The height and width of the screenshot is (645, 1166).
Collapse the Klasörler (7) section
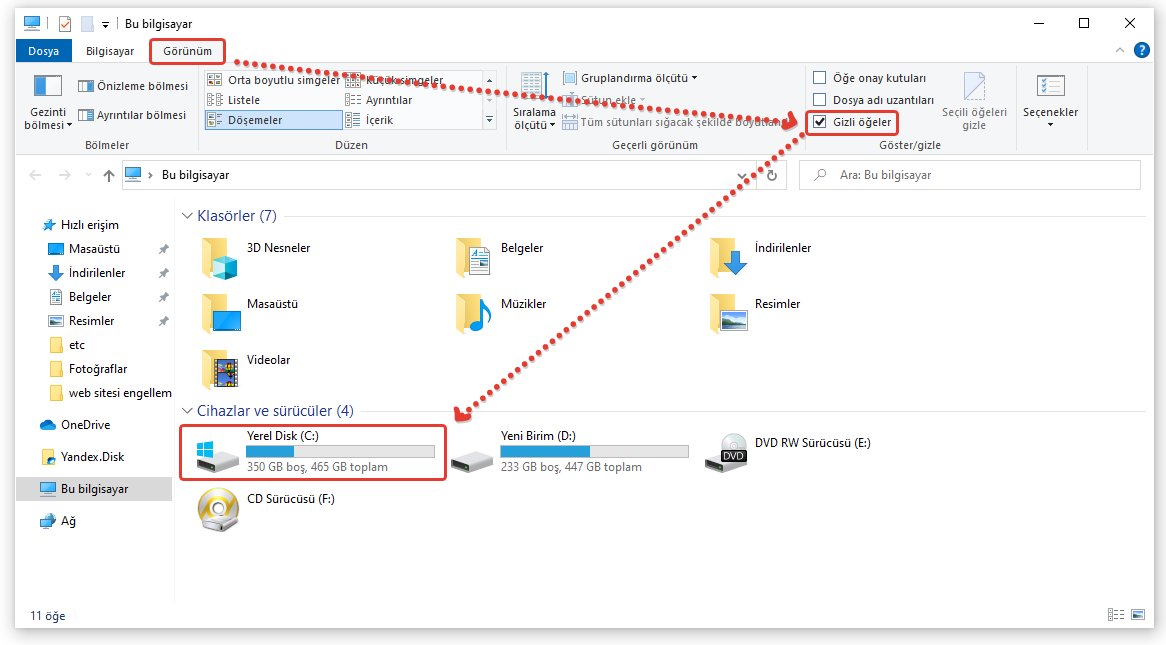coord(187,216)
